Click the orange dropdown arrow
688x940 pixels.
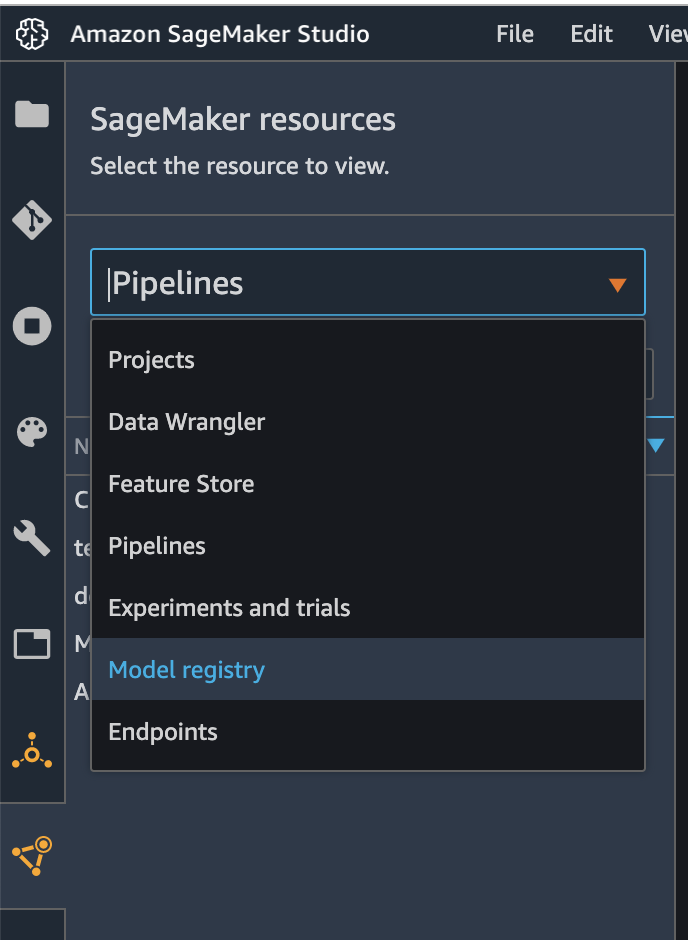coord(617,285)
